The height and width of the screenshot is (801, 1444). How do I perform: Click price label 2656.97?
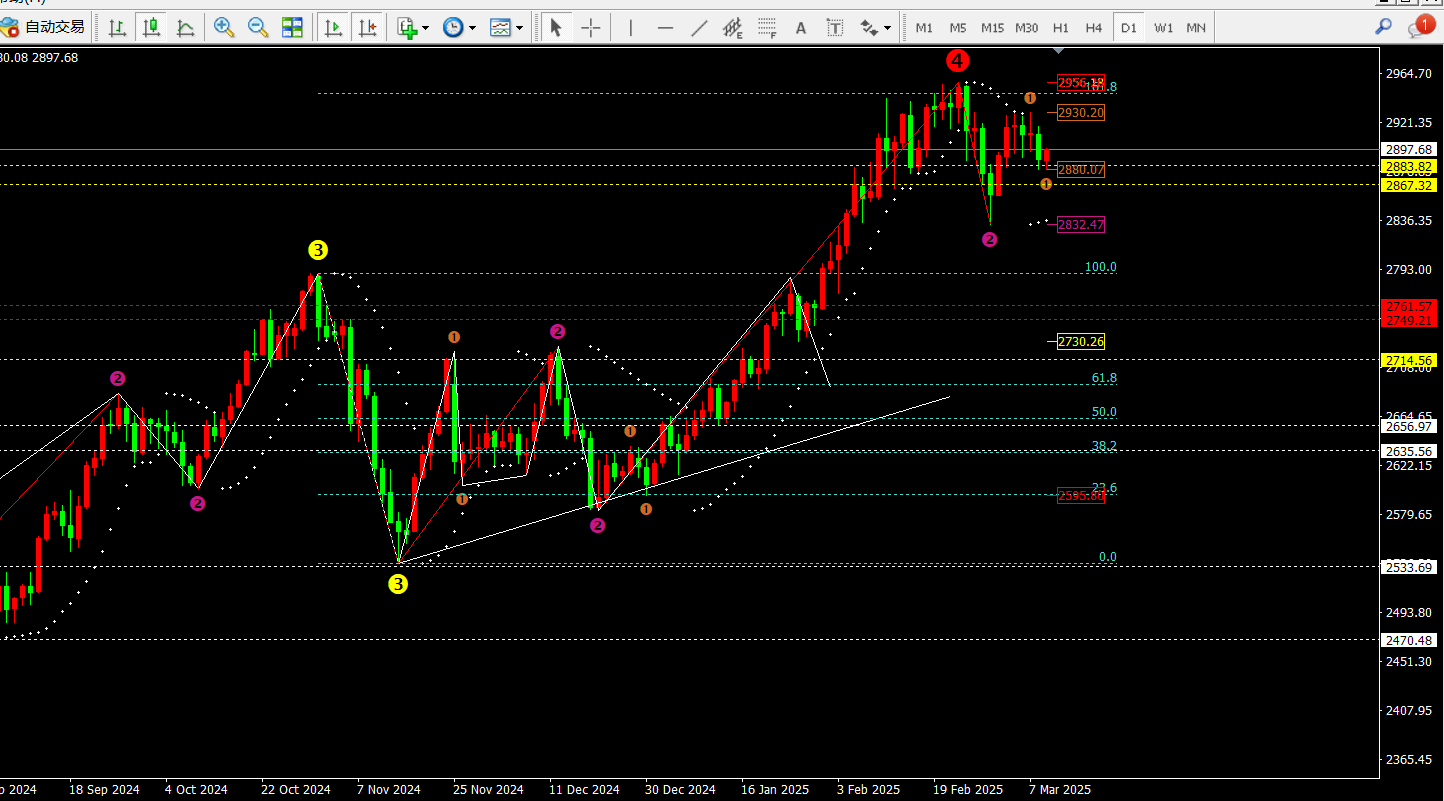[x=1410, y=426]
